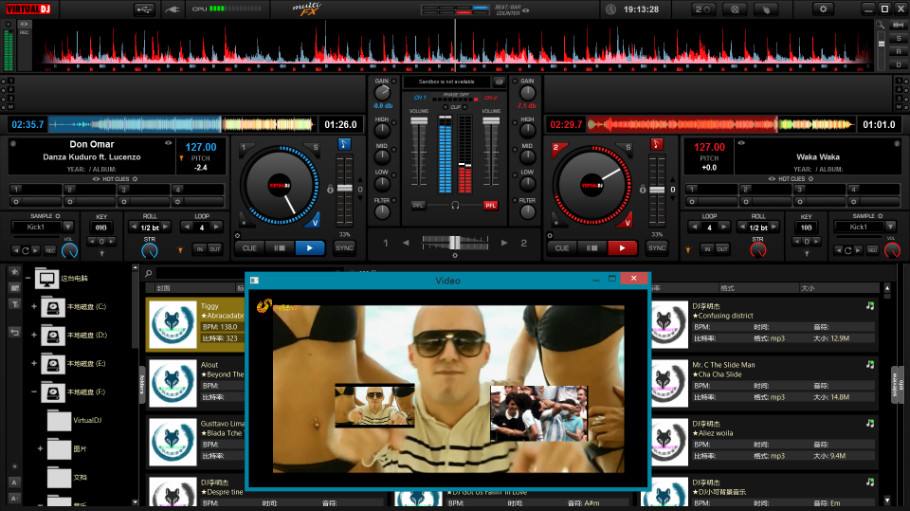This screenshot has height=511, width=910.
Task: Toggle the right deck SYNC button
Action: [656, 248]
